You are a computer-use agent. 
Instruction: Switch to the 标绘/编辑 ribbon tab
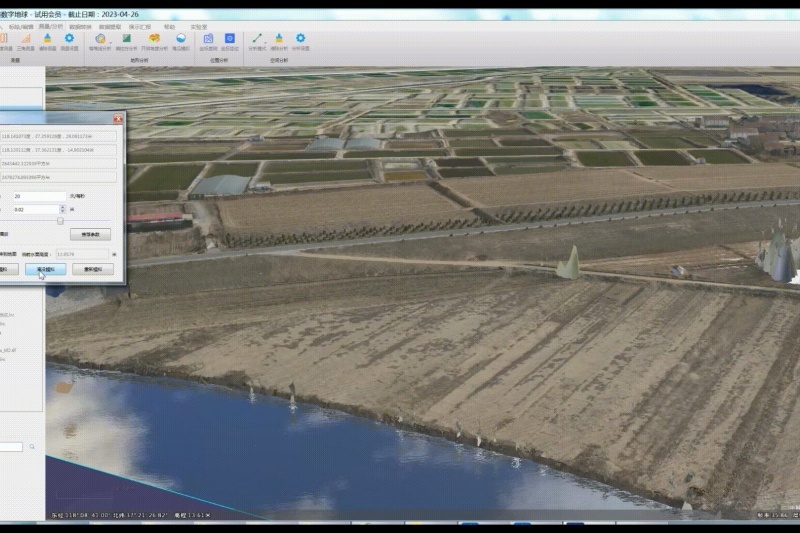click(x=21, y=27)
